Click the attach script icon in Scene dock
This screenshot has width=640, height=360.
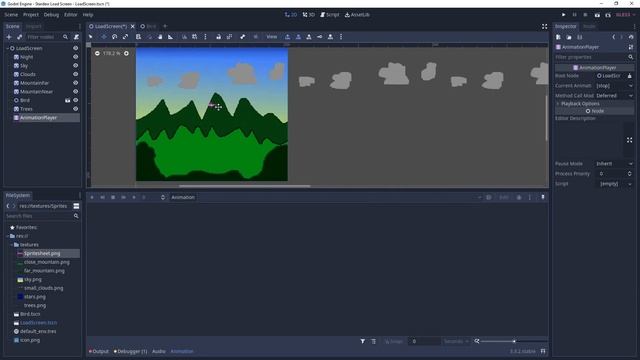point(76,37)
